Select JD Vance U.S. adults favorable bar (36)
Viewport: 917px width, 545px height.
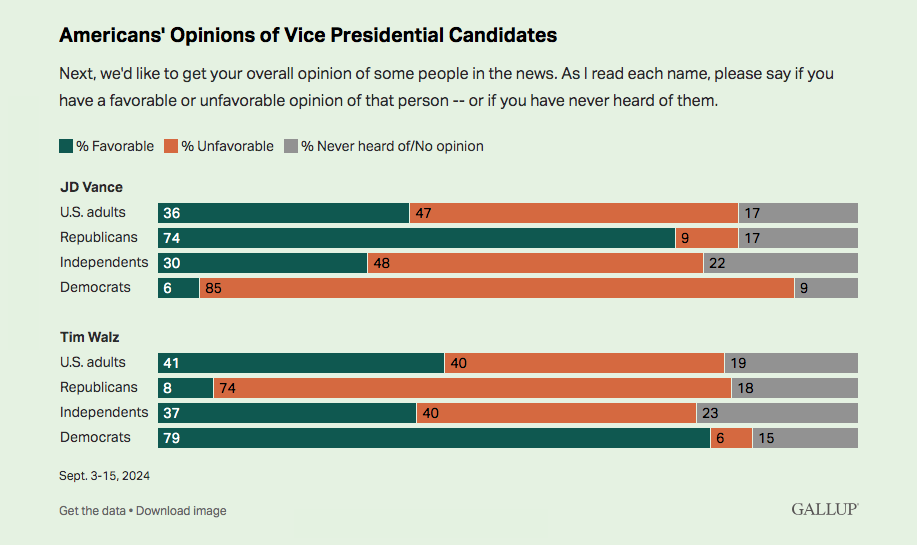[283, 213]
